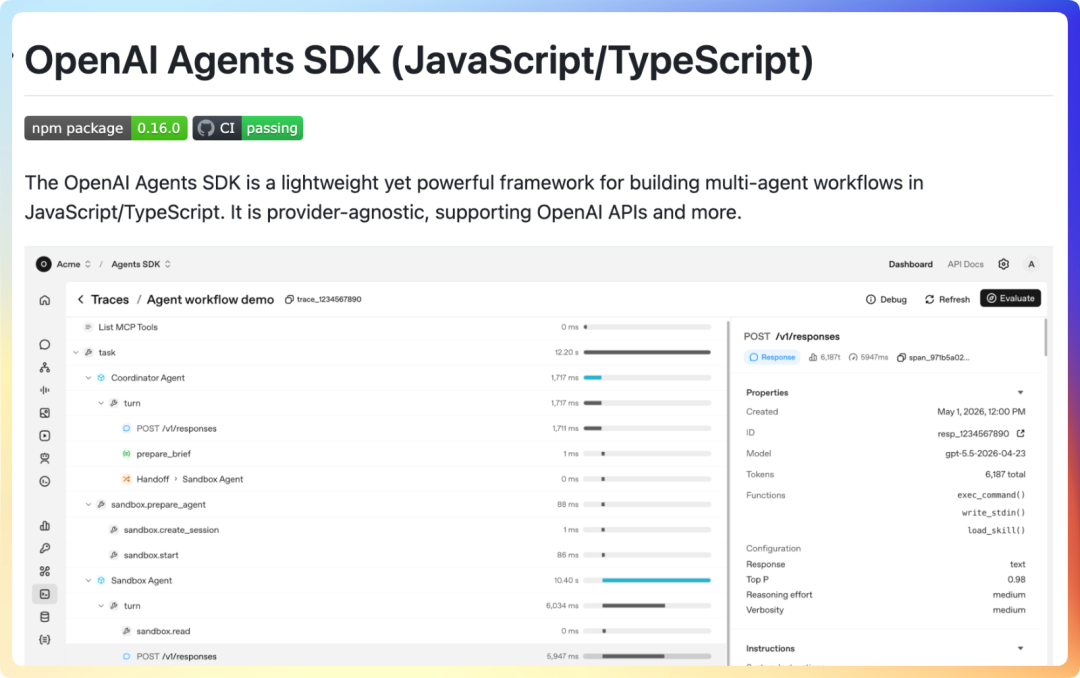Select POST /v1/responses under Coordinator Agent
Screen dimensions: 1080x678
coord(397,429)
